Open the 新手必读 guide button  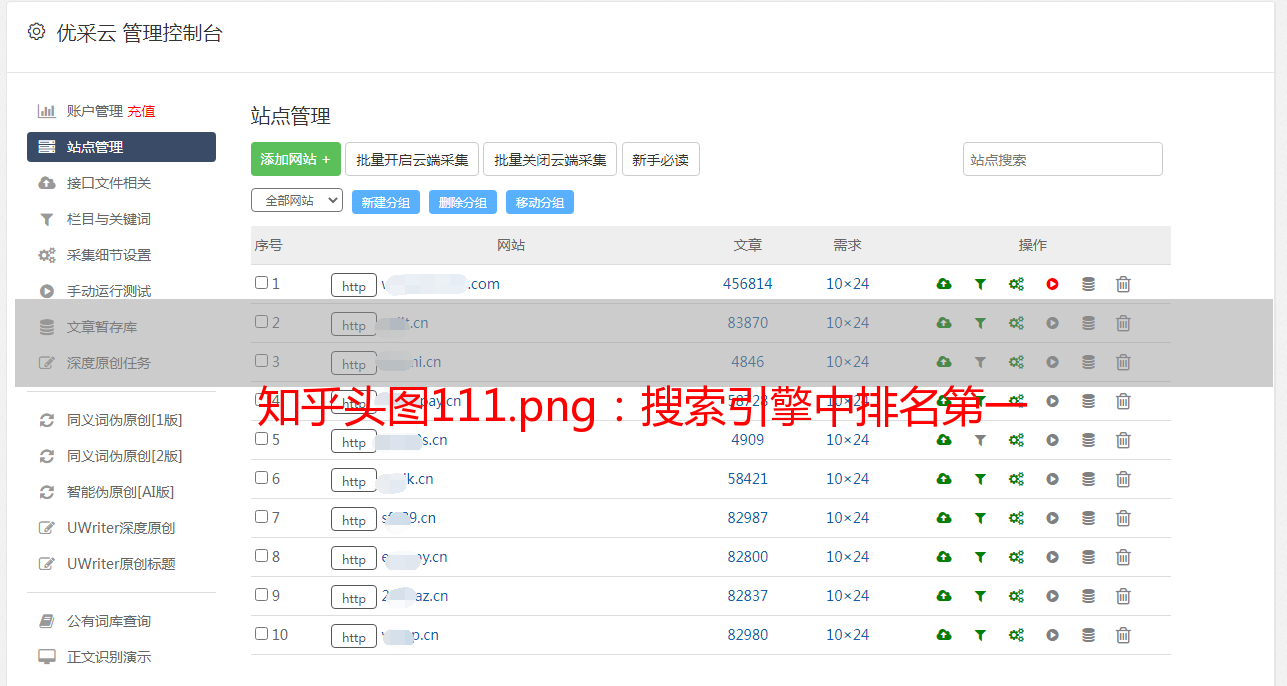[660, 159]
